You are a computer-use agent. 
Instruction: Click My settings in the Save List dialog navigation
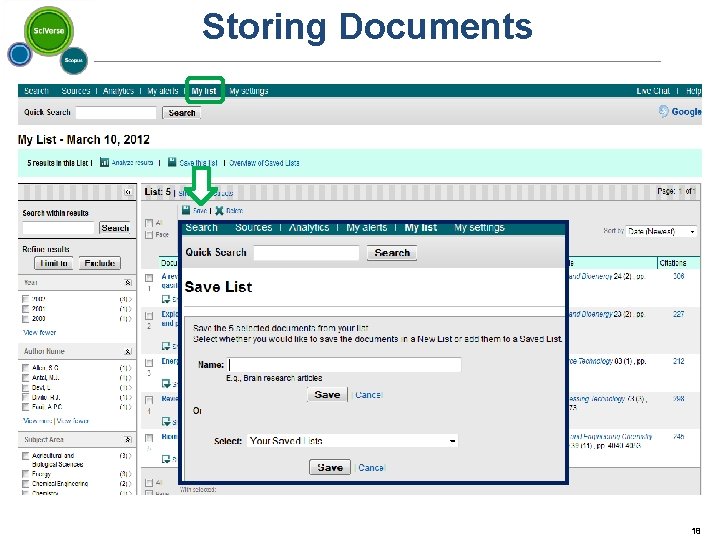pyautogui.click(x=479, y=227)
